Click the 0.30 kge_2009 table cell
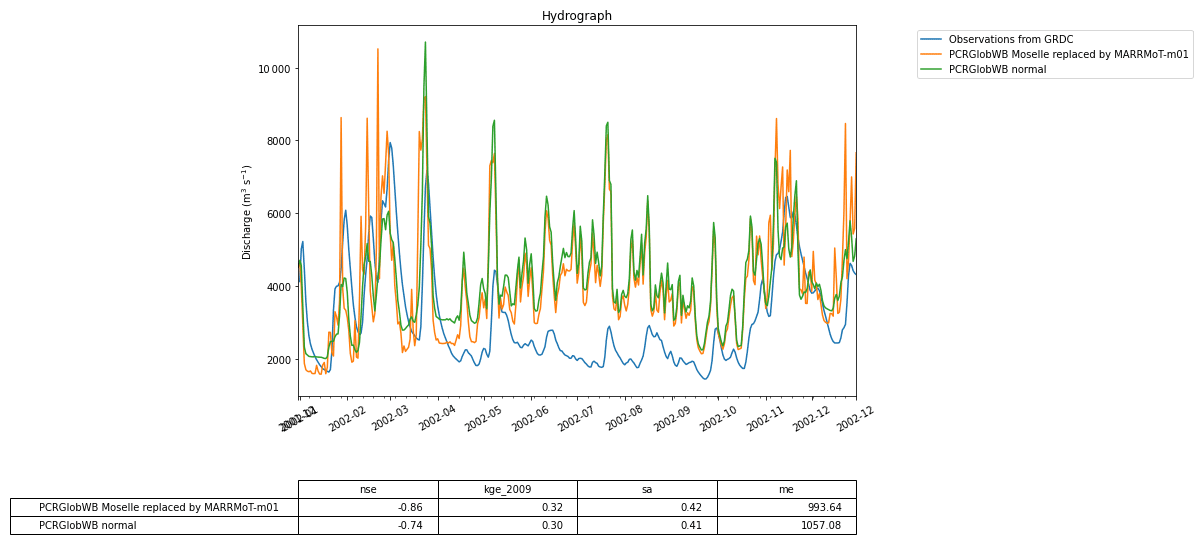 [552, 525]
